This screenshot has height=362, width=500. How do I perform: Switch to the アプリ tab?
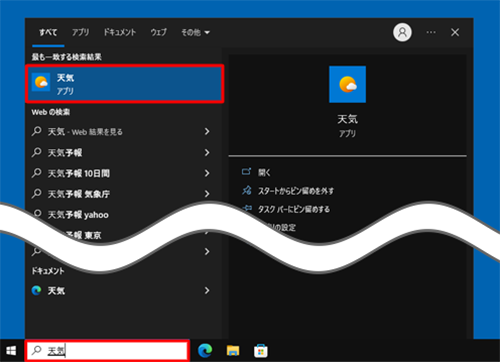[x=80, y=32]
